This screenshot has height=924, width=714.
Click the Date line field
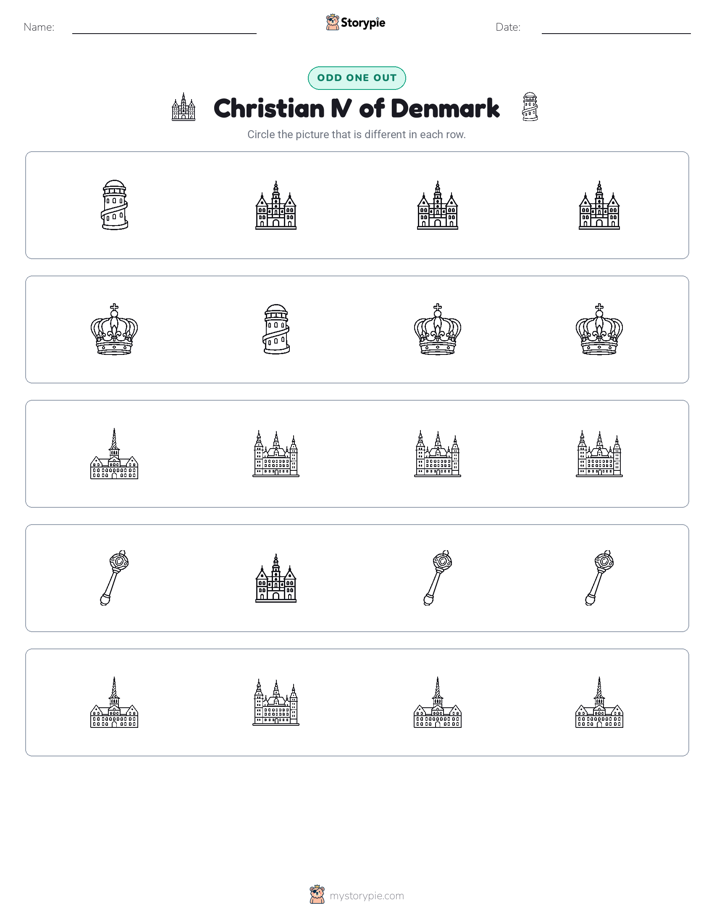(616, 27)
